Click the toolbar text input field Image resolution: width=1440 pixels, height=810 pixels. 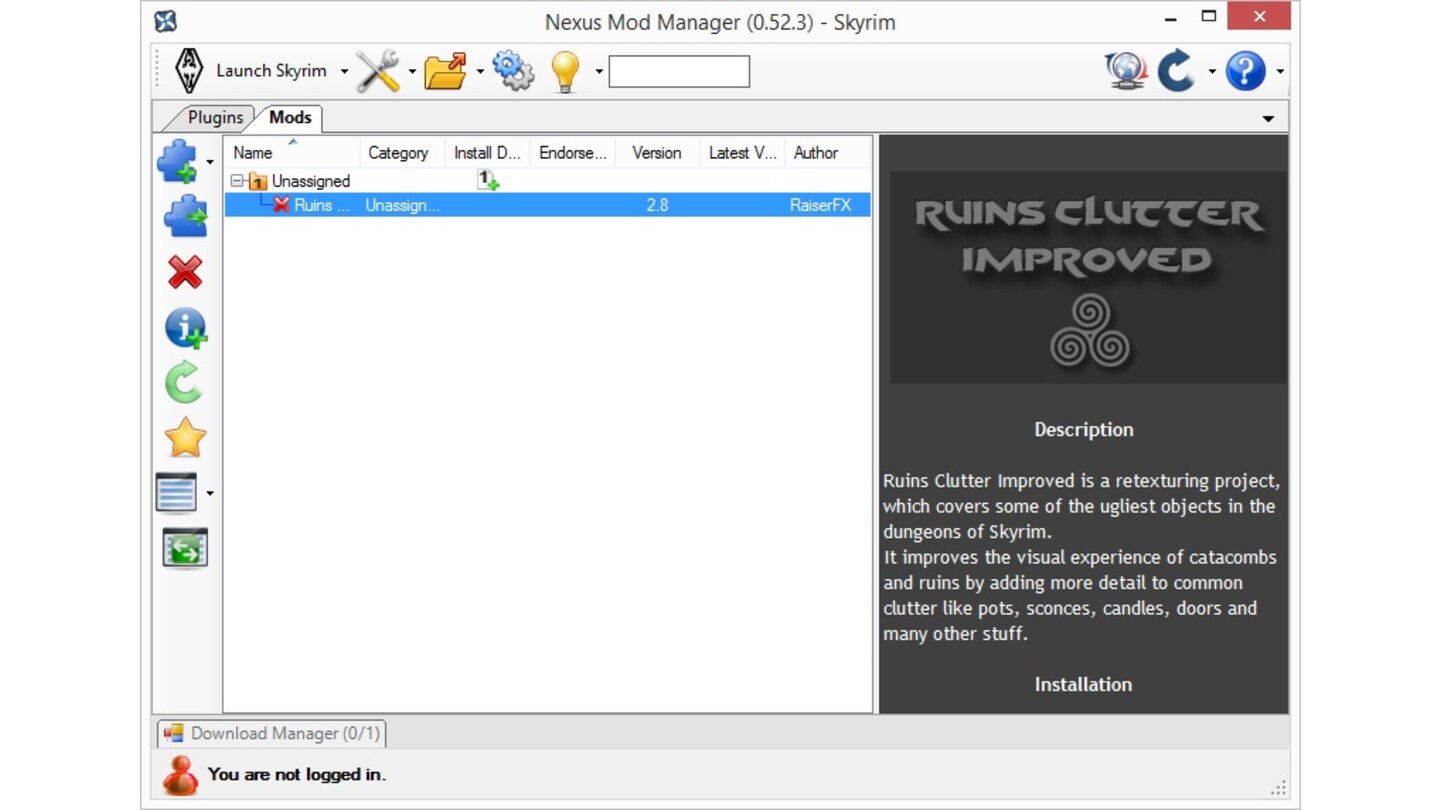coord(679,71)
